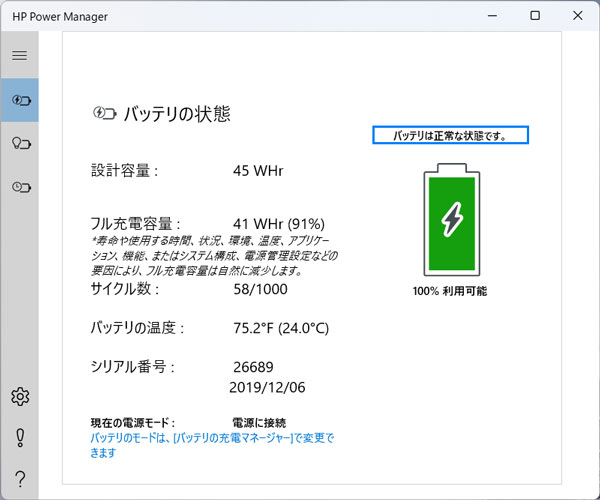Open the clock battery schedule sidebar icon

point(19,186)
